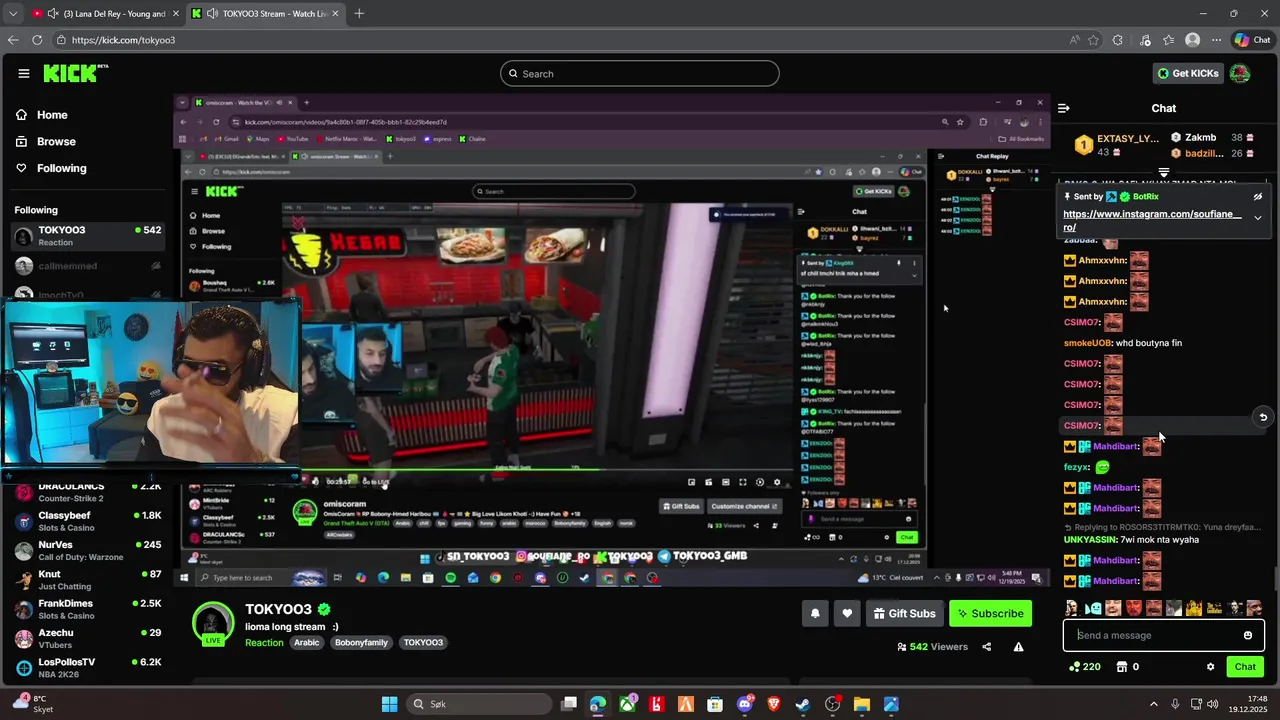Hide the pinned BotRix message
This screenshot has height=720, width=1280.
(x=1257, y=197)
